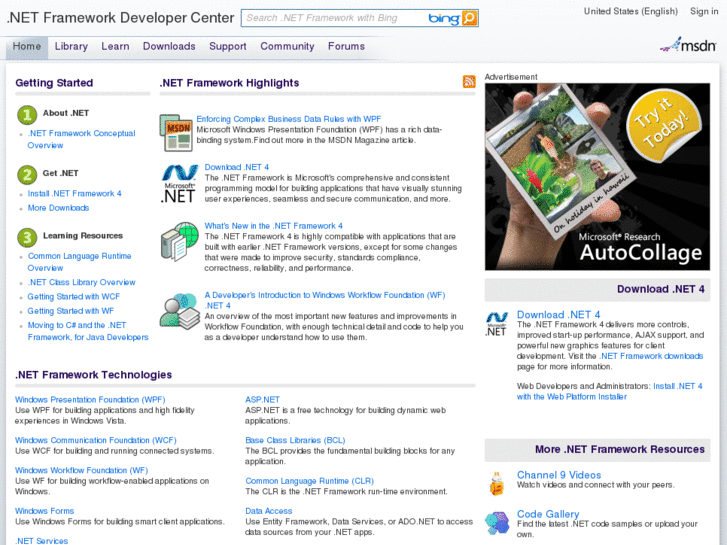
Task: Open the Library tab
Action: click(x=71, y=46)
